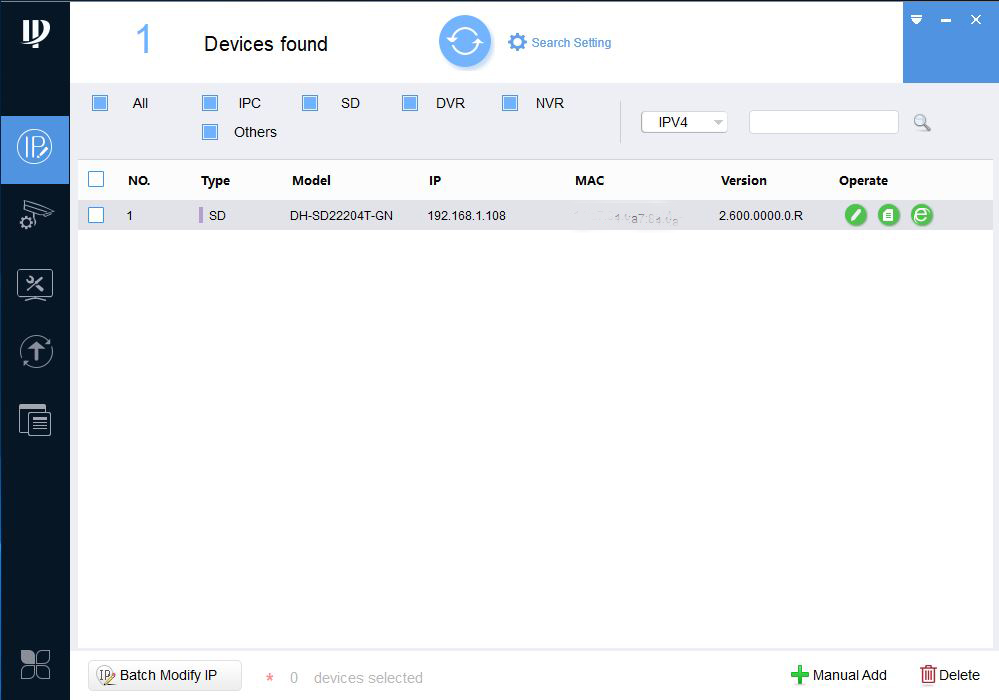Click the magnifying glass search icon
The height and width of the screenshot is (700, 999).
coord(921,122)
